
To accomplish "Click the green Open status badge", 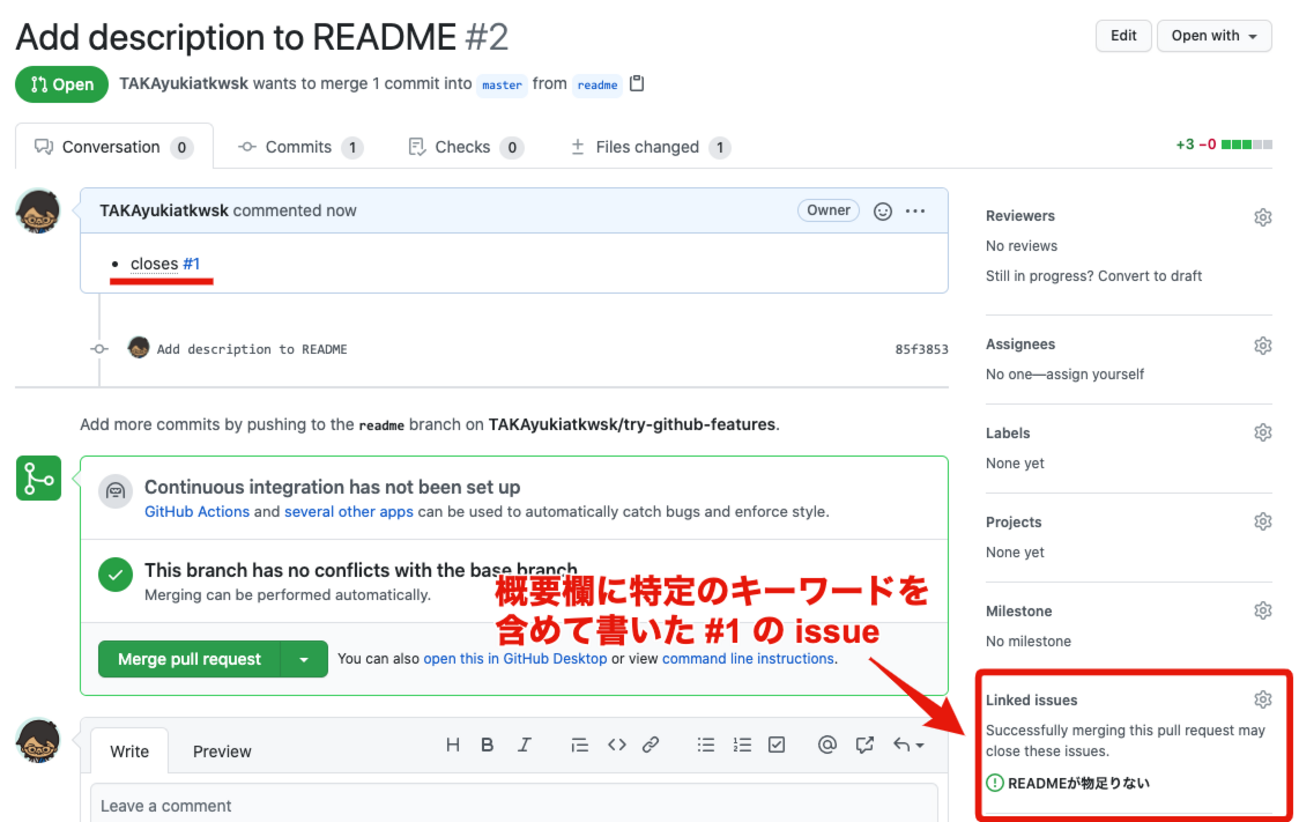I will [61, 85].
